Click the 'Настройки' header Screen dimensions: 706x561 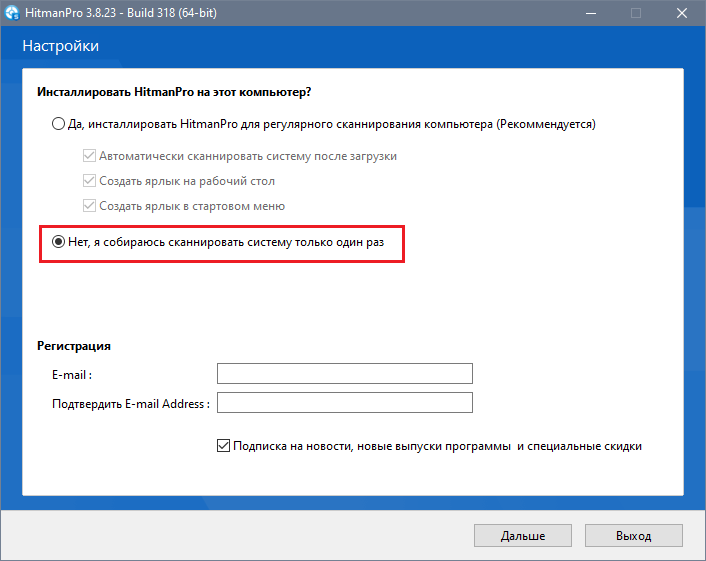coord(60,46)
